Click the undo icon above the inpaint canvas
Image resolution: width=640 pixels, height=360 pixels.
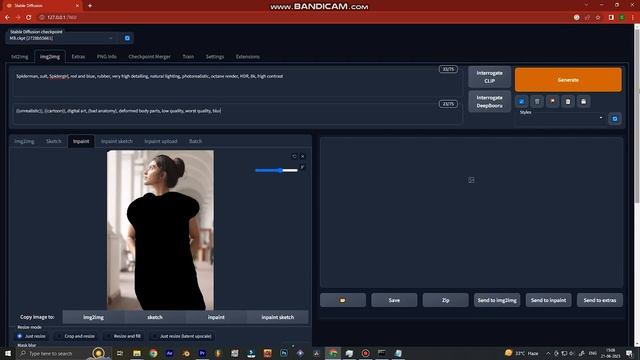pos(294,156)
